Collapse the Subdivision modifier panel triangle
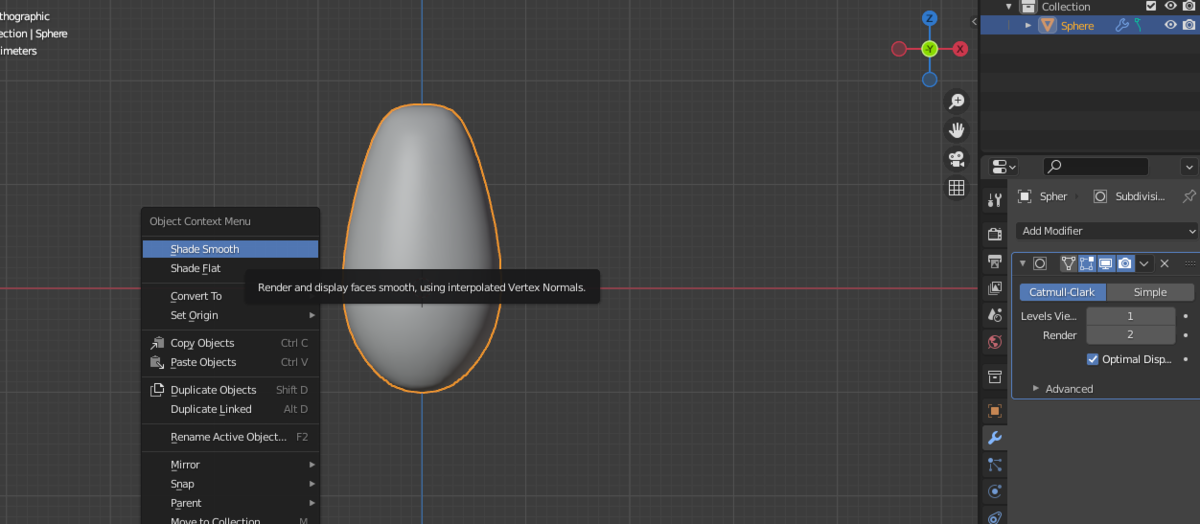This screenshot has height=524, width=1200. tap(1022, 263)
